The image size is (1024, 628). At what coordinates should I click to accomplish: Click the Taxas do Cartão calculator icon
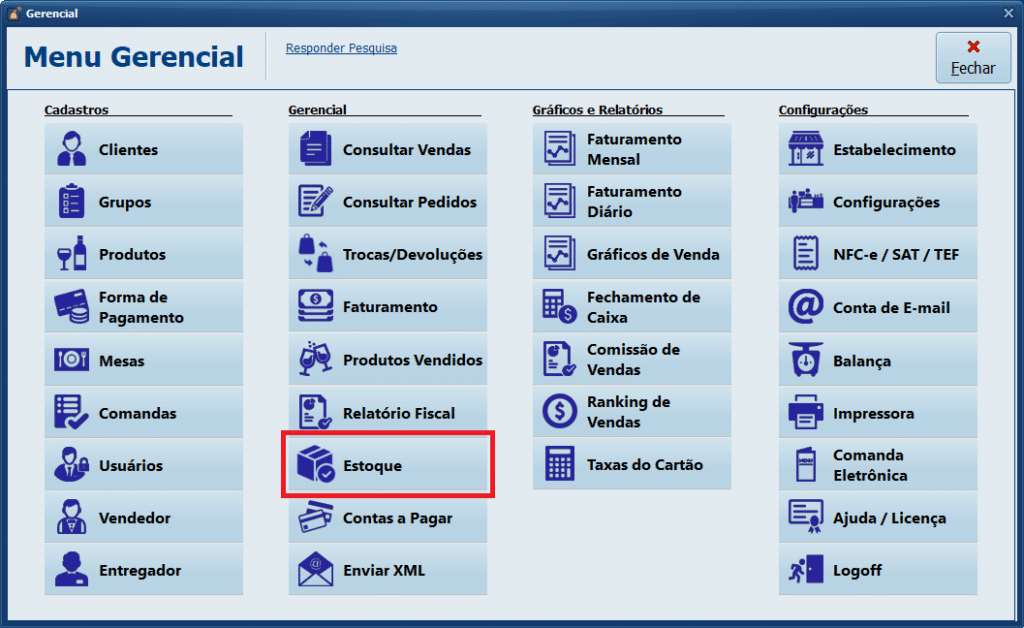[x=560, y=465]
